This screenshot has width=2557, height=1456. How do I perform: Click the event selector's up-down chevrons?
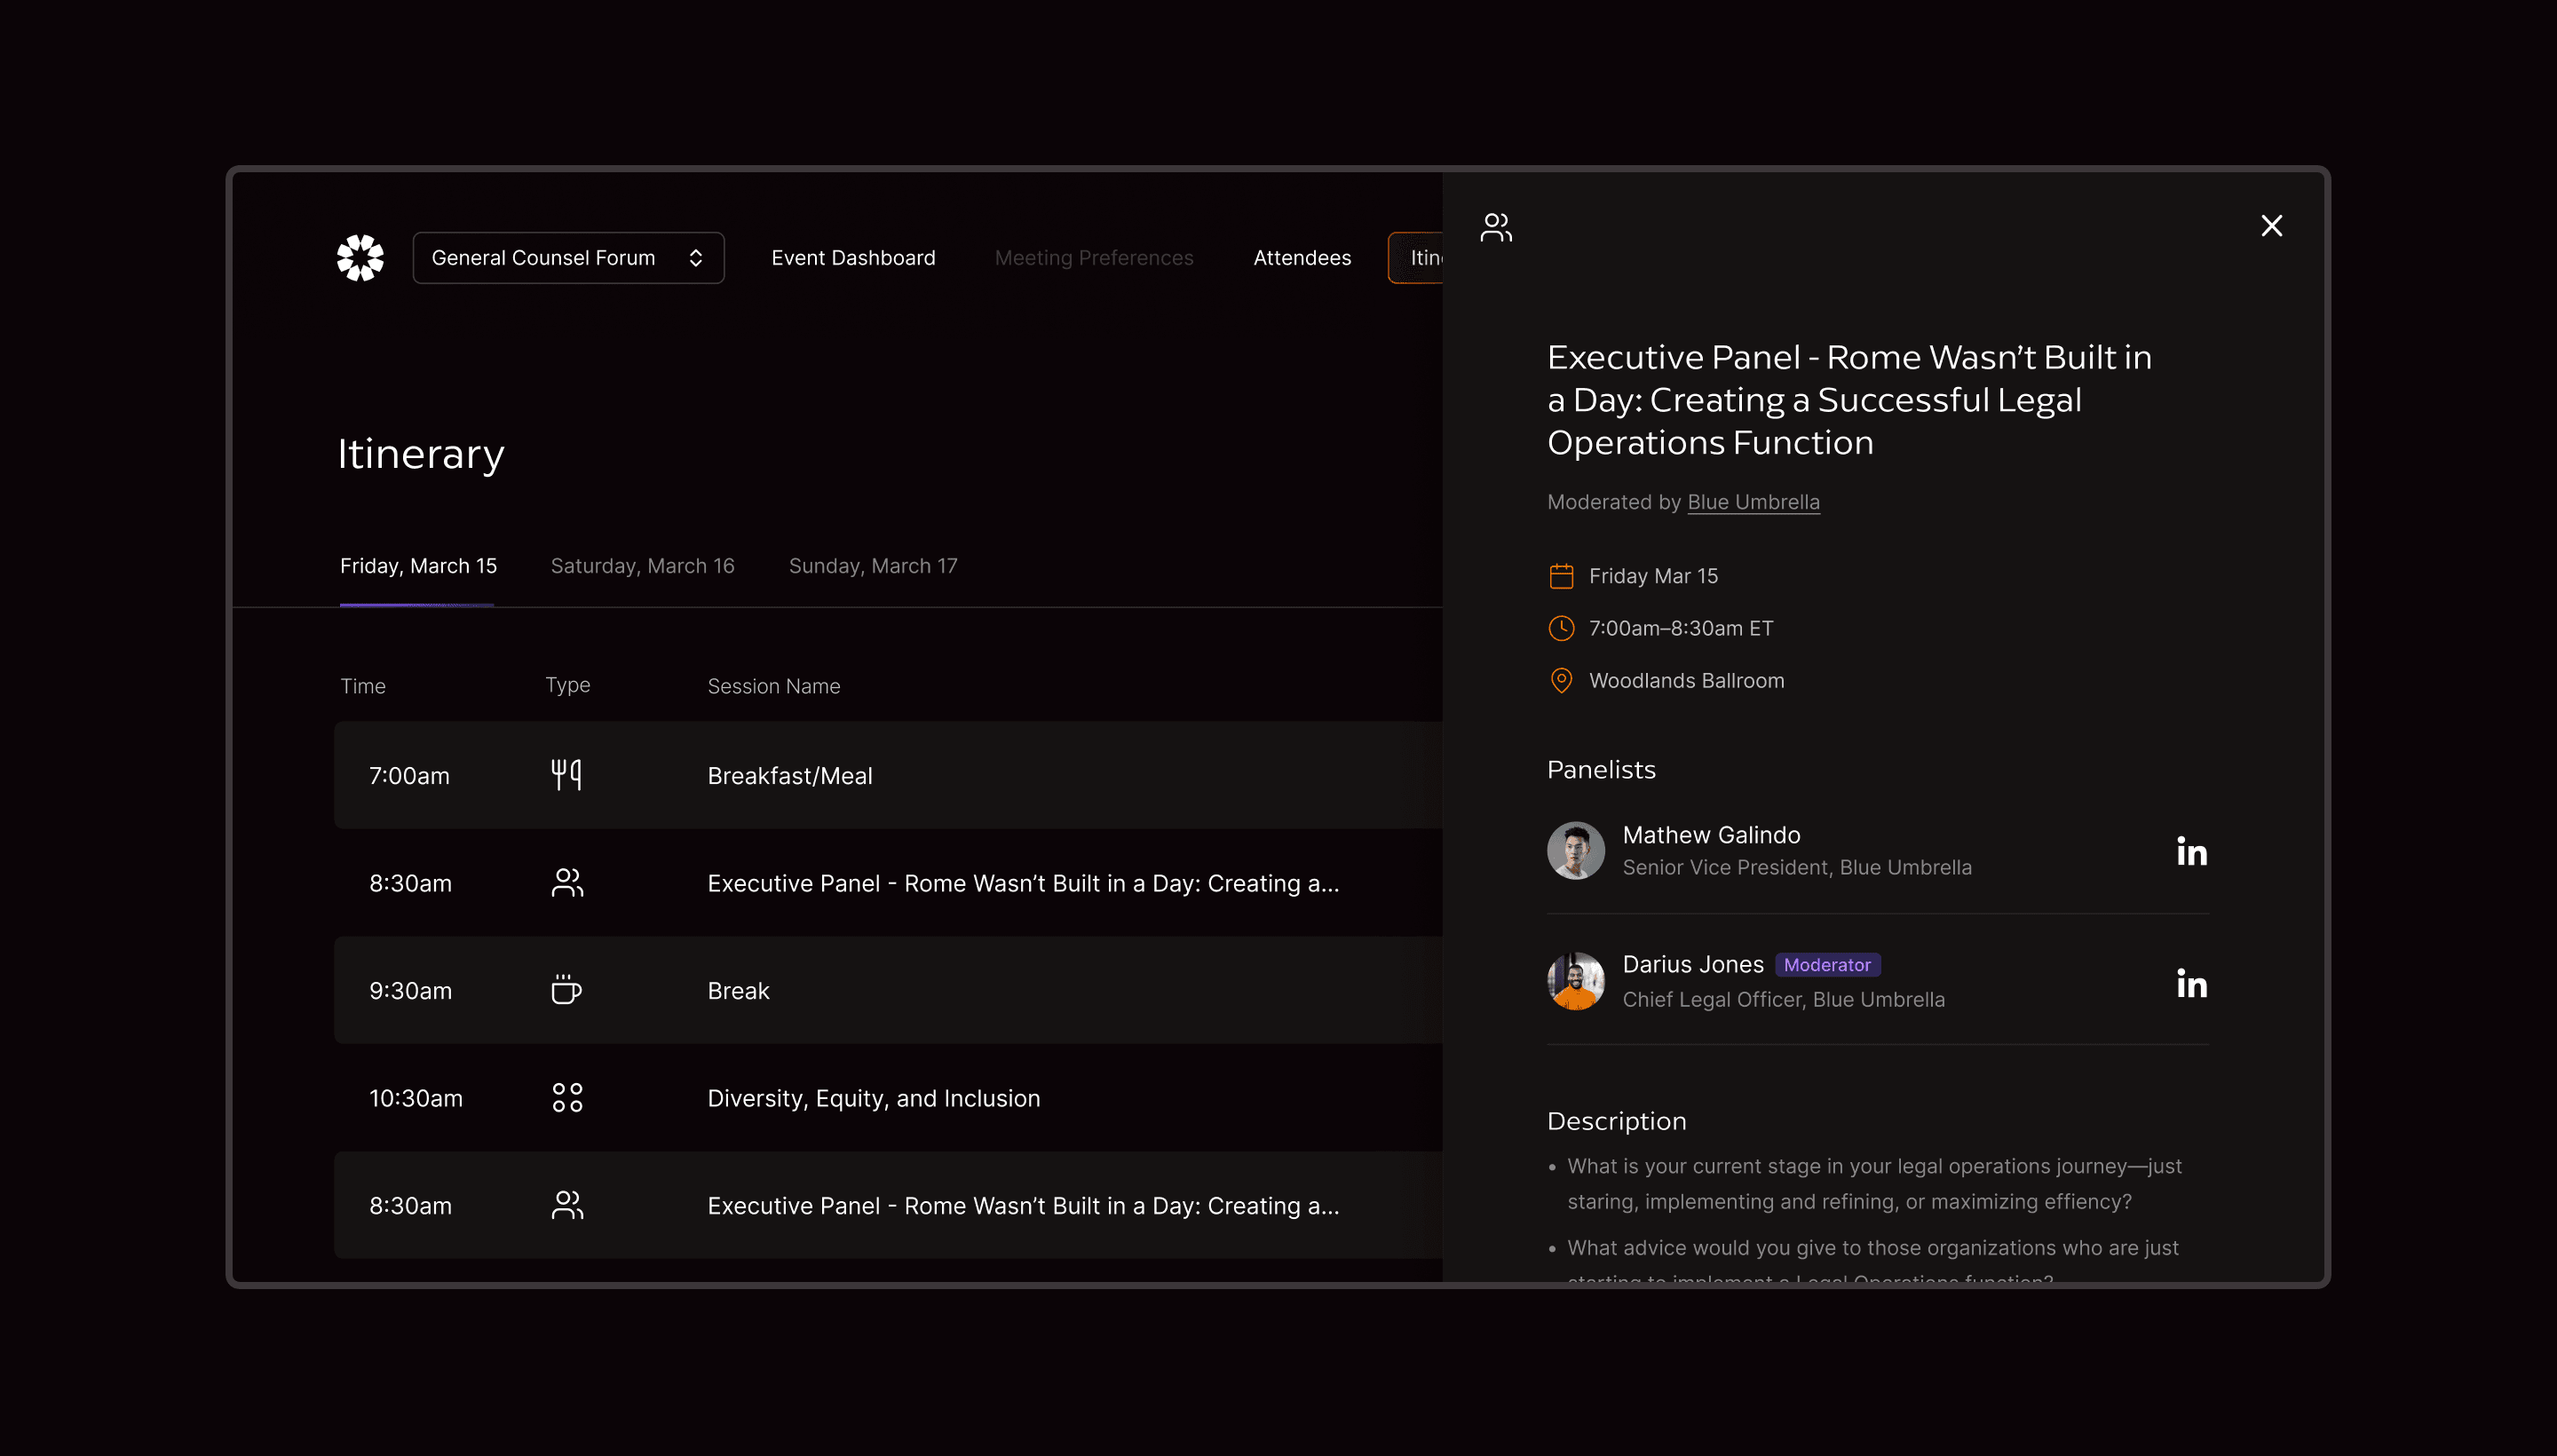click(x=696, y=258)
